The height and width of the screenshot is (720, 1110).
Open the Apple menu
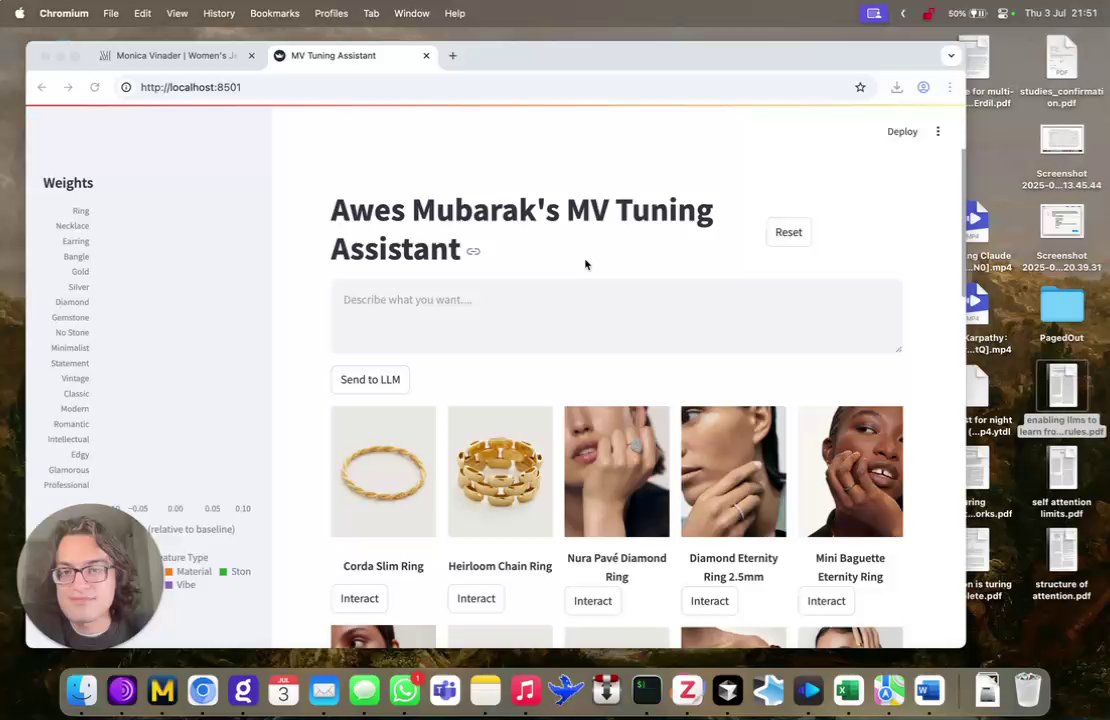(x=19, y=13)
